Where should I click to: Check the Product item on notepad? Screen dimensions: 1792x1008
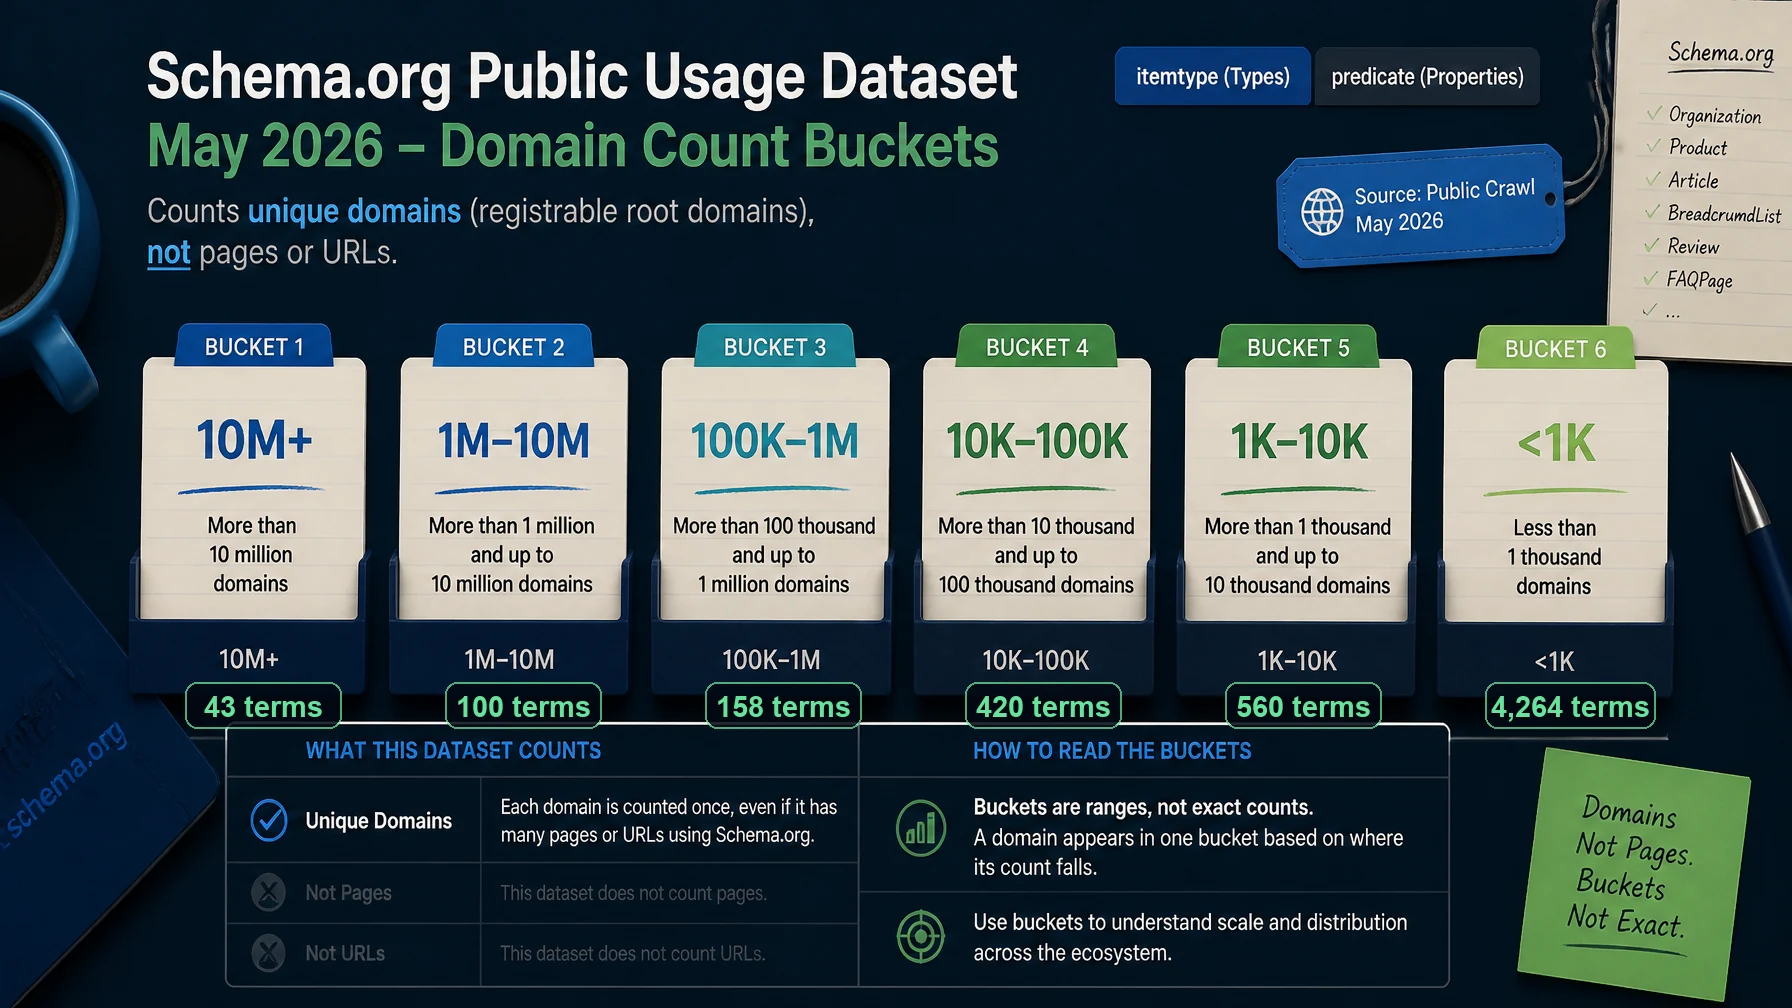pos(1687,147)
